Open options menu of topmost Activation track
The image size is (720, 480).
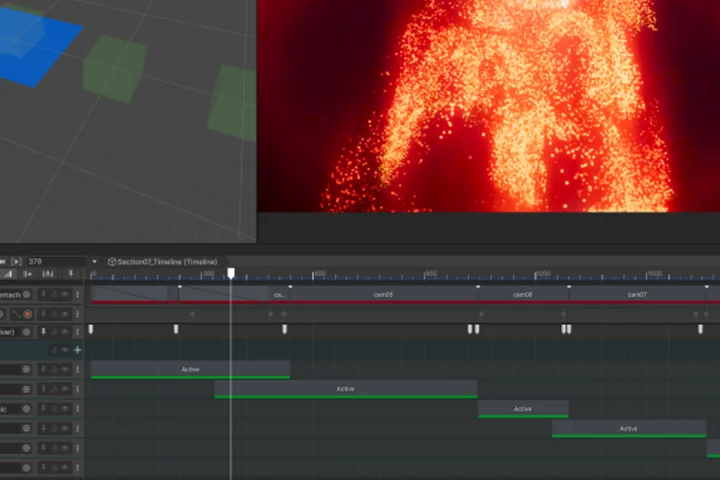[x=77, y=369]
